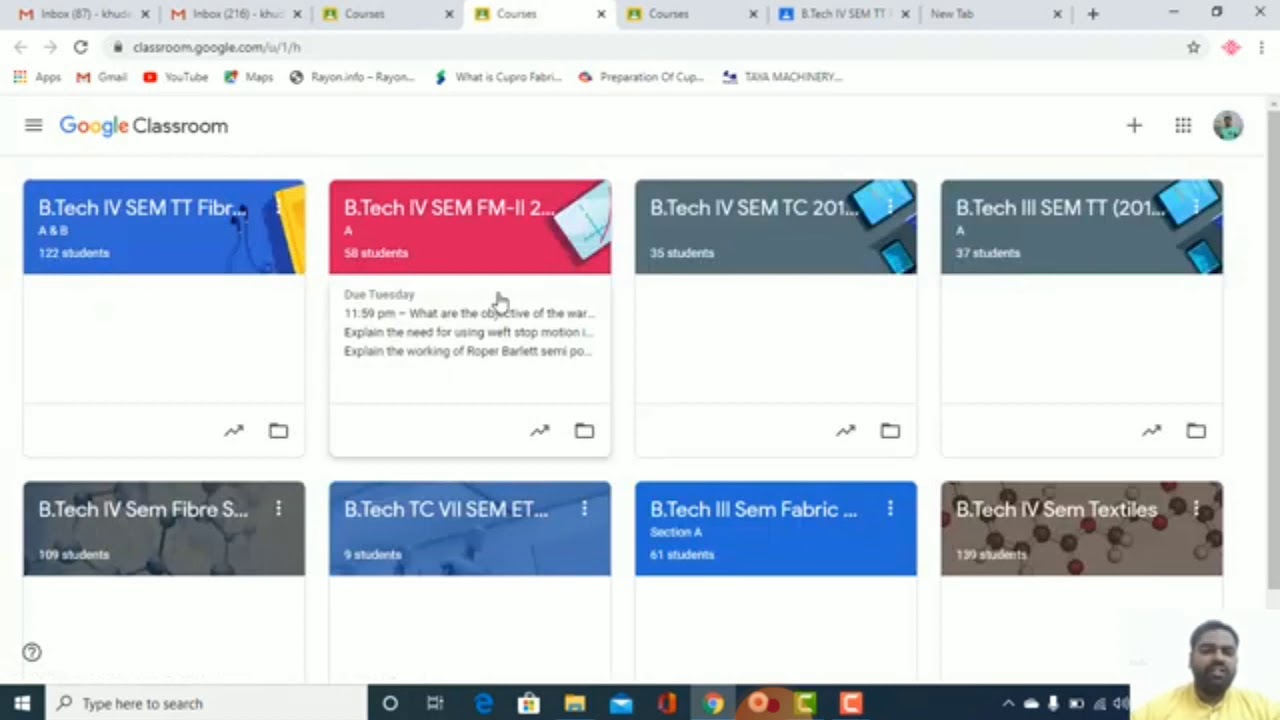This screenshot has width=1280, height=720.
Task: Open the 'What are the objective of the war' assignment
Action: pos(469,313)
